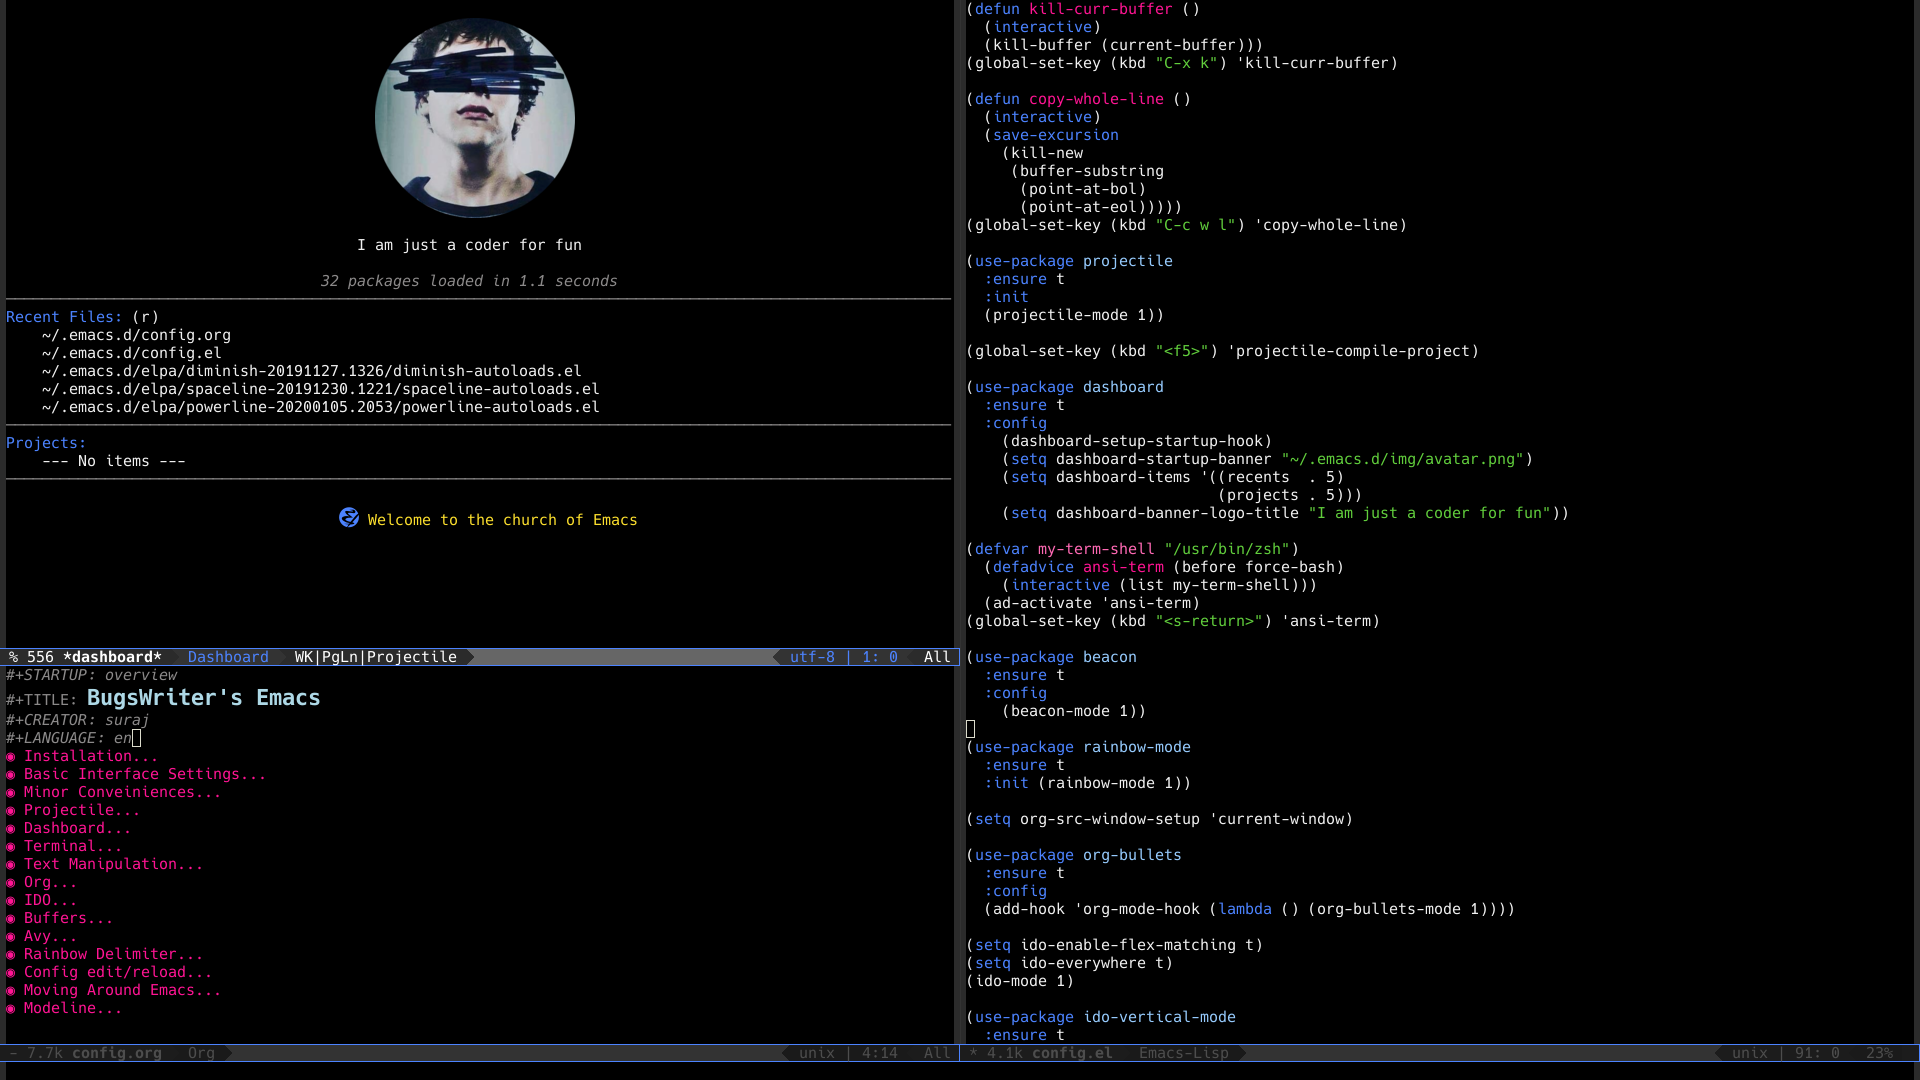Click the bullet icon next to Dashboard heading
1920x1080 pixels.
click(x=11, y=829)
